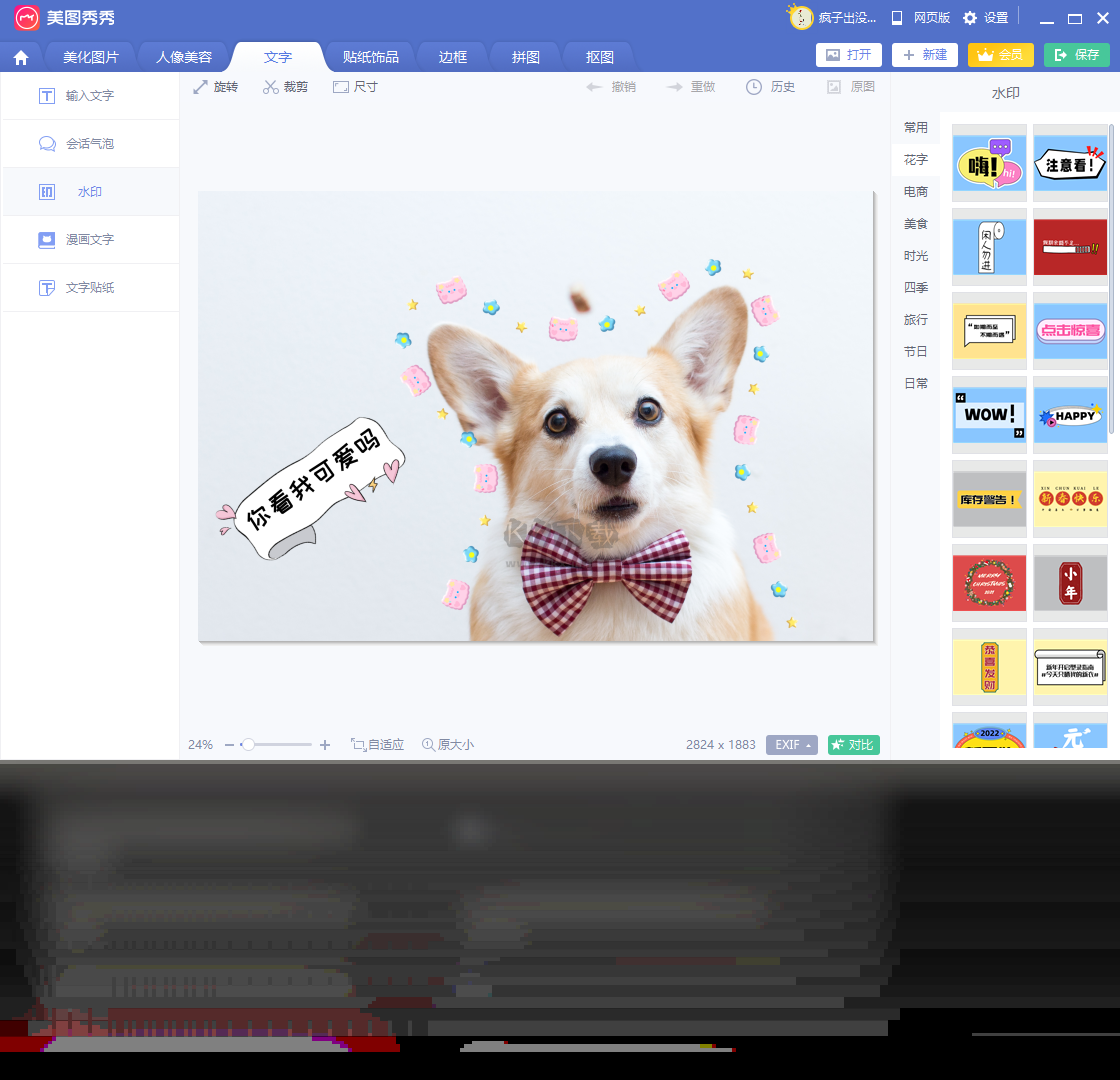Click the 历史 history icon
Viewport: 1120px width, 1080px height.
coord(770,87)
